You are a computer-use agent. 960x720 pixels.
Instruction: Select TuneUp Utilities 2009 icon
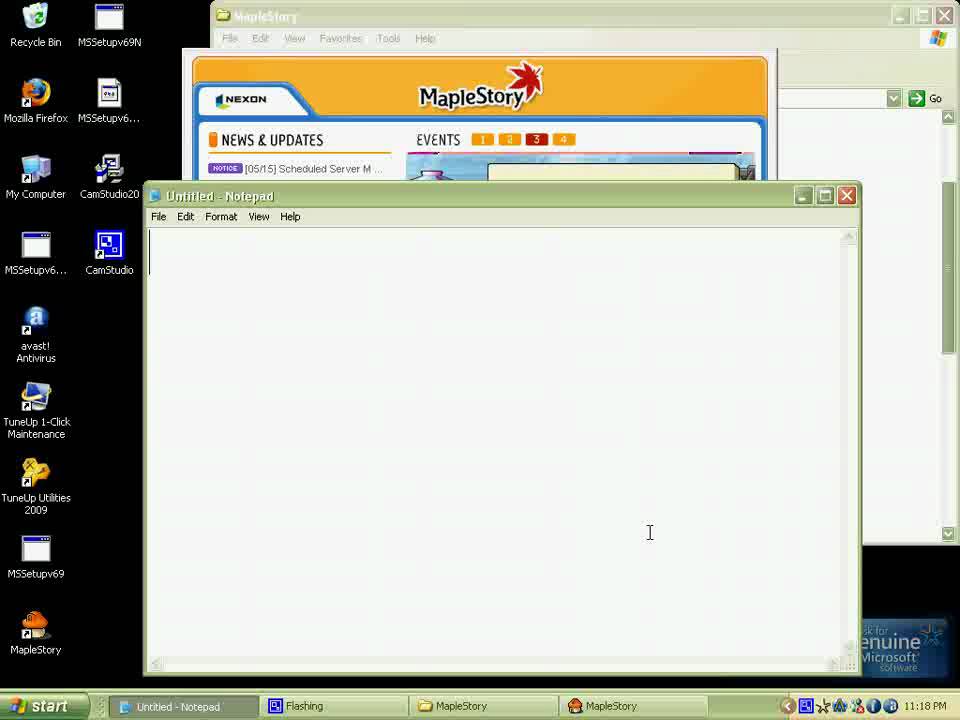coord(36,486)
